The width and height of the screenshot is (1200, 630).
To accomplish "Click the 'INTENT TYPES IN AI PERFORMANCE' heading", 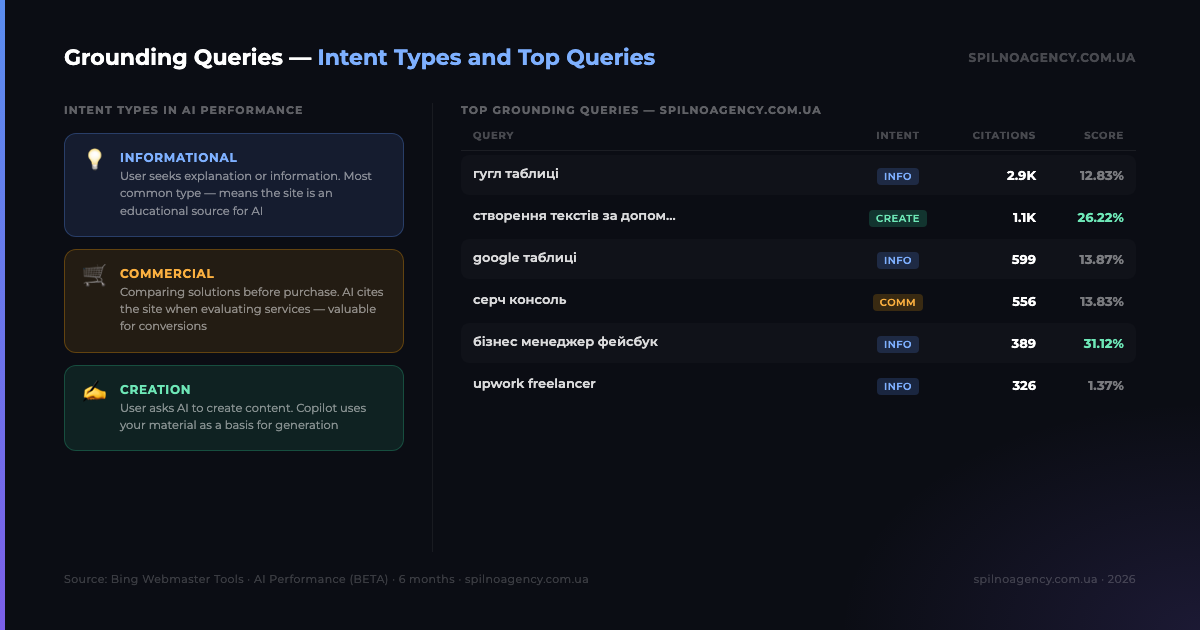I will click(x=183, y=110).
